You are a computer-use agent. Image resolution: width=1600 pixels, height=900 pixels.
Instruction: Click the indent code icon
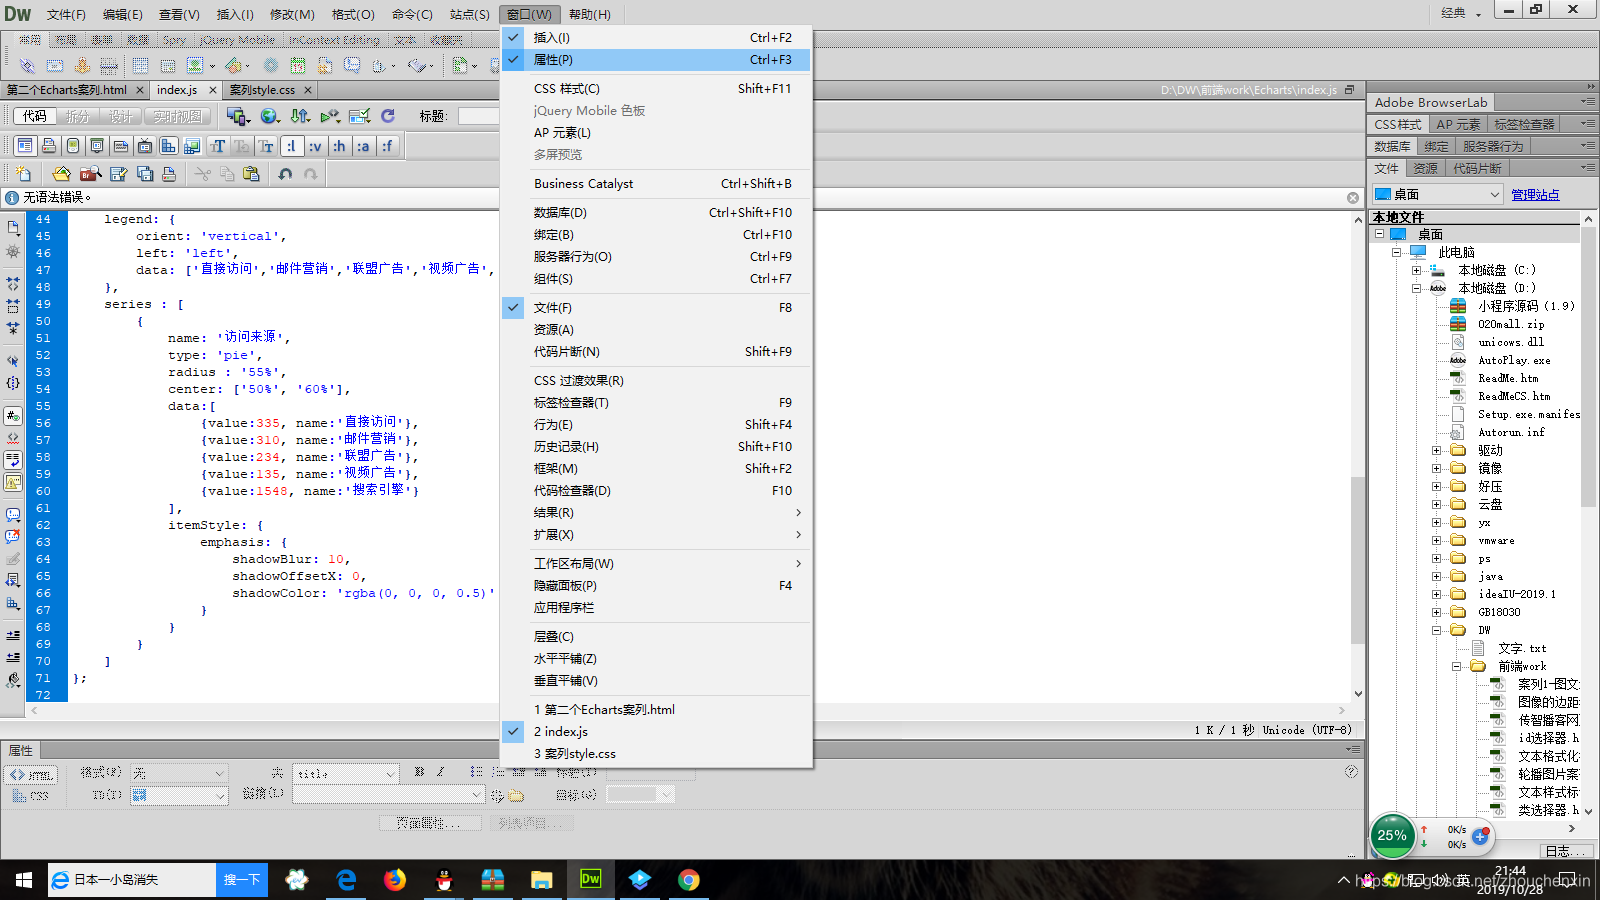[x=13, y=635]
